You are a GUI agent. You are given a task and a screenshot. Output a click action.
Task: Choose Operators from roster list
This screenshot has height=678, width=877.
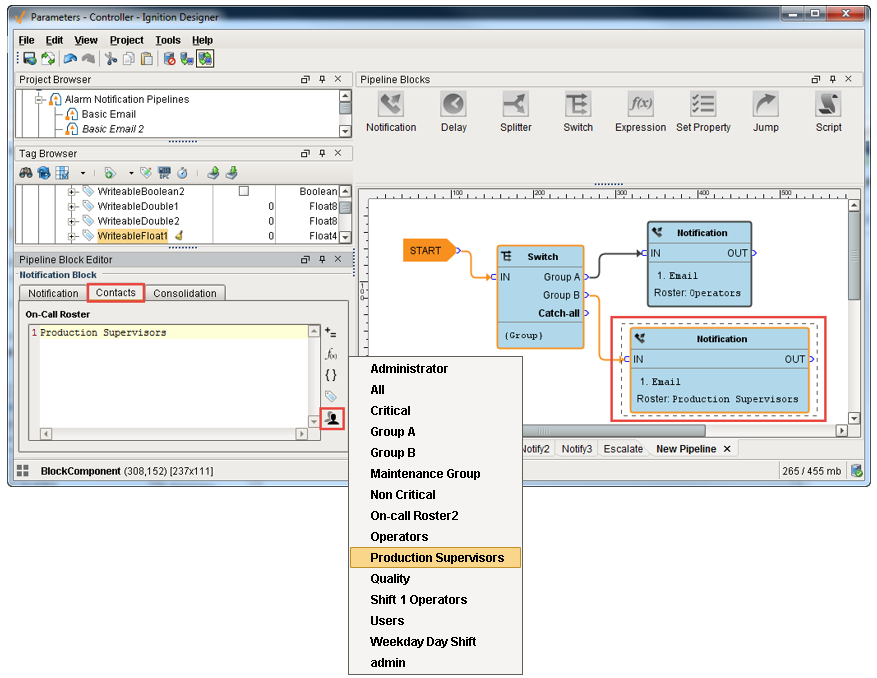click(436, 536)
